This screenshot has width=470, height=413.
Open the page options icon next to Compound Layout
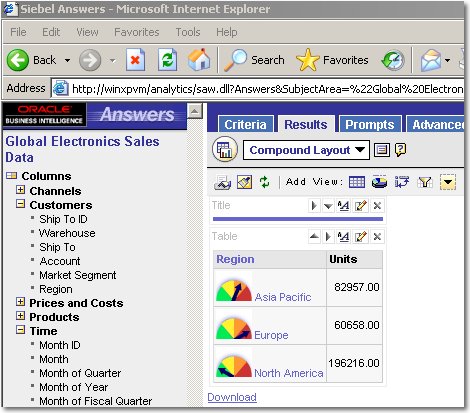point(382,150)
